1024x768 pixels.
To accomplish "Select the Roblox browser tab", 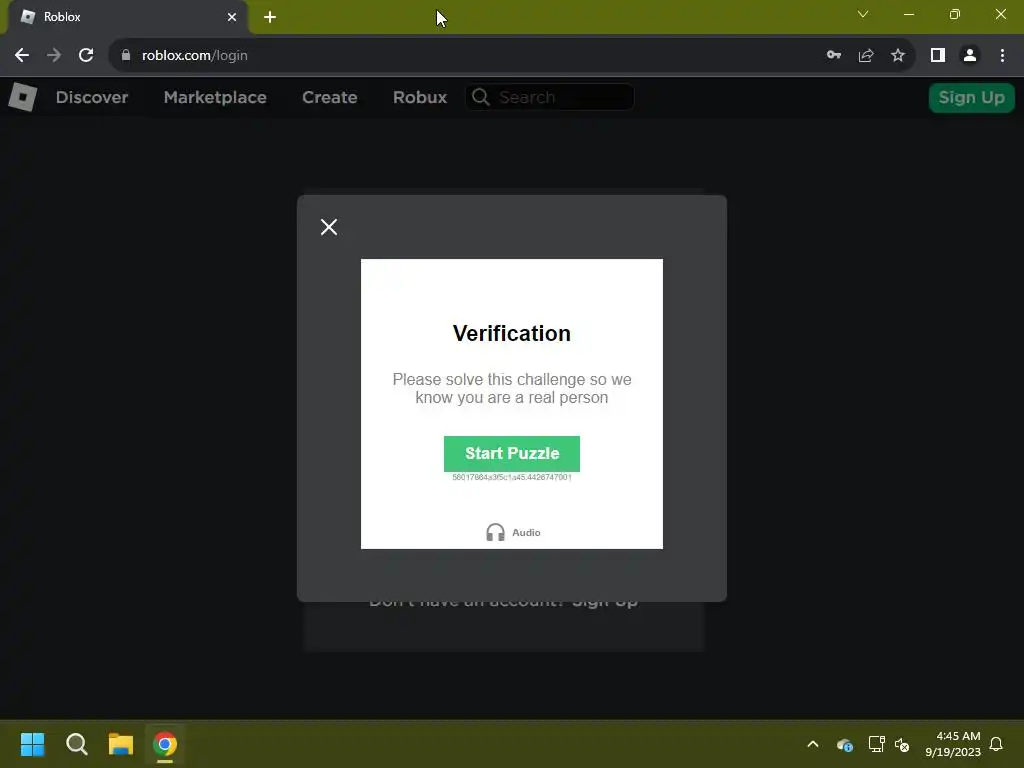I will tap(127, 17).
